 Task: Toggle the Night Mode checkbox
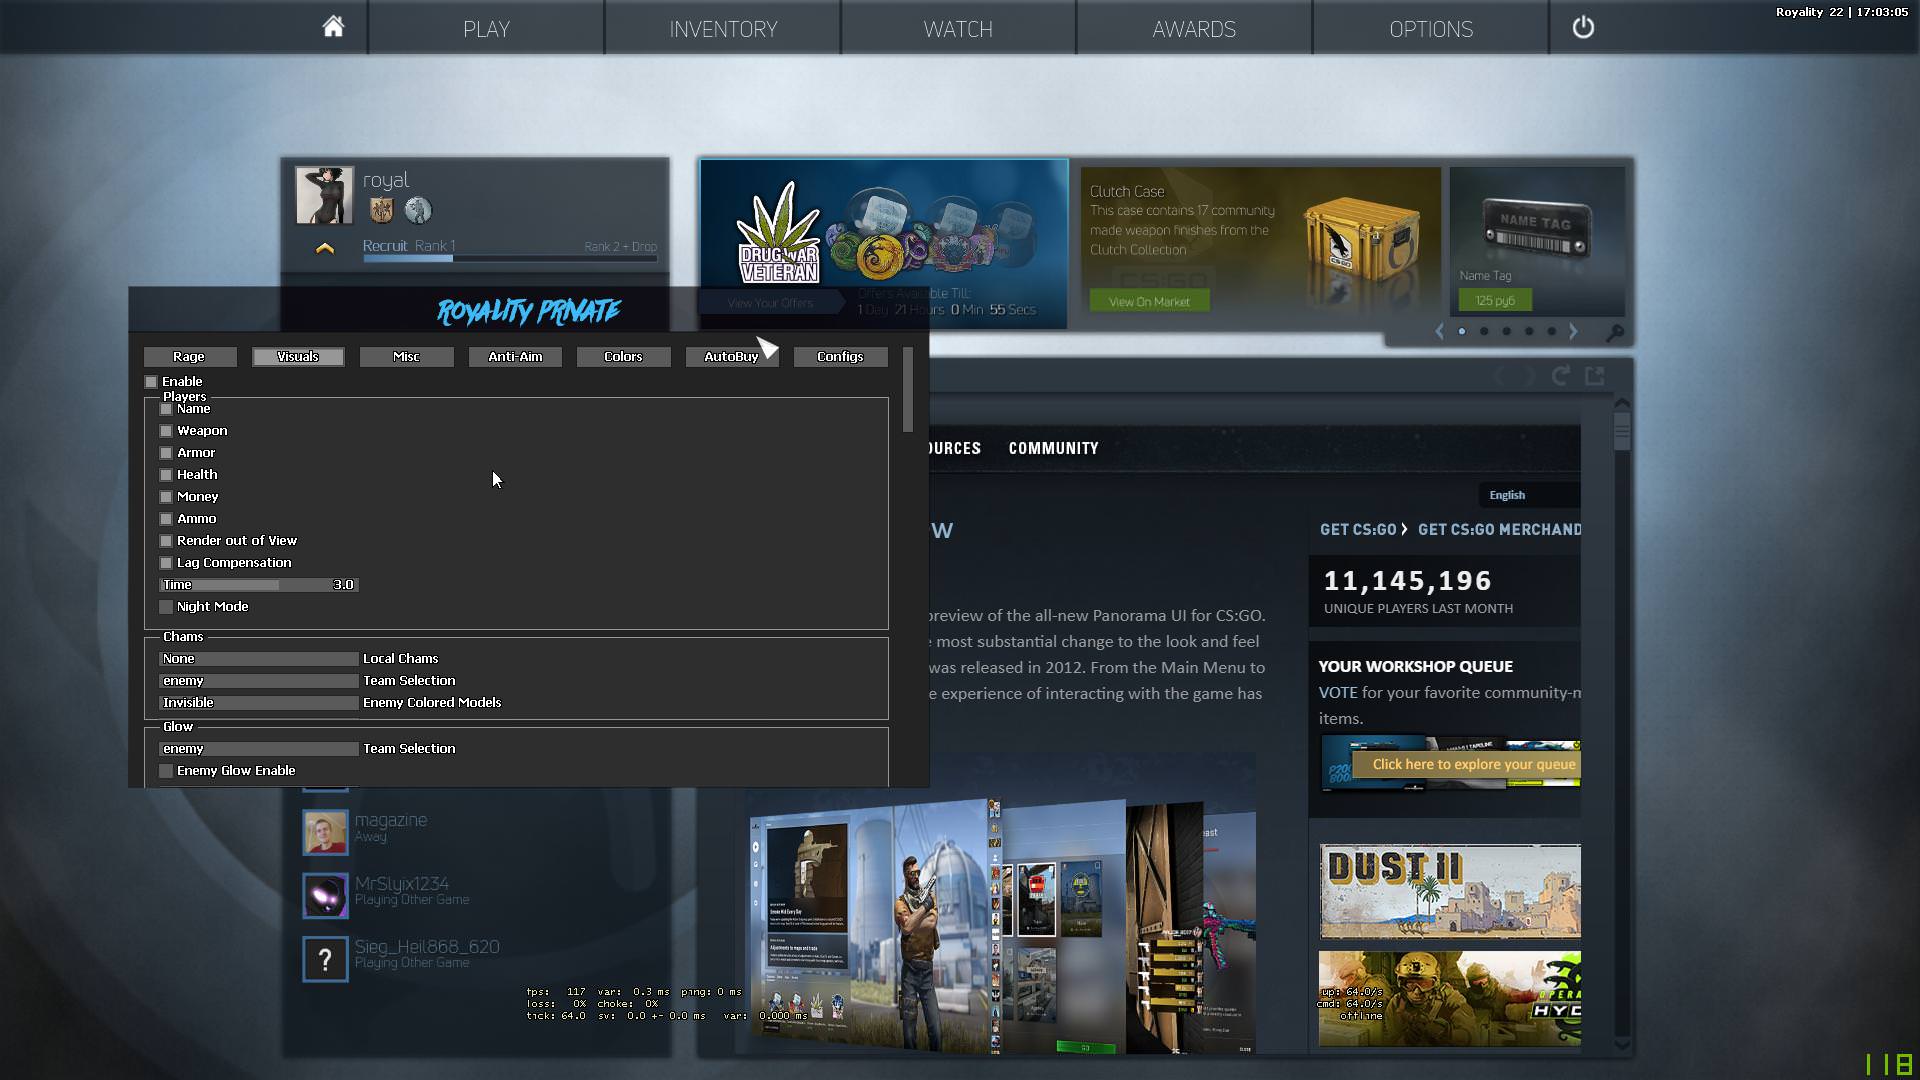click(x=166, y=607)
